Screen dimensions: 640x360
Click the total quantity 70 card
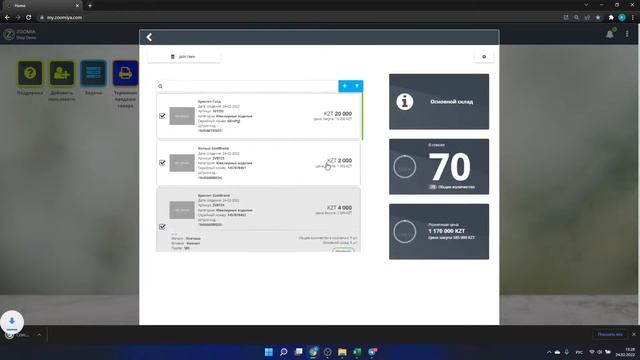pos(439,167)
